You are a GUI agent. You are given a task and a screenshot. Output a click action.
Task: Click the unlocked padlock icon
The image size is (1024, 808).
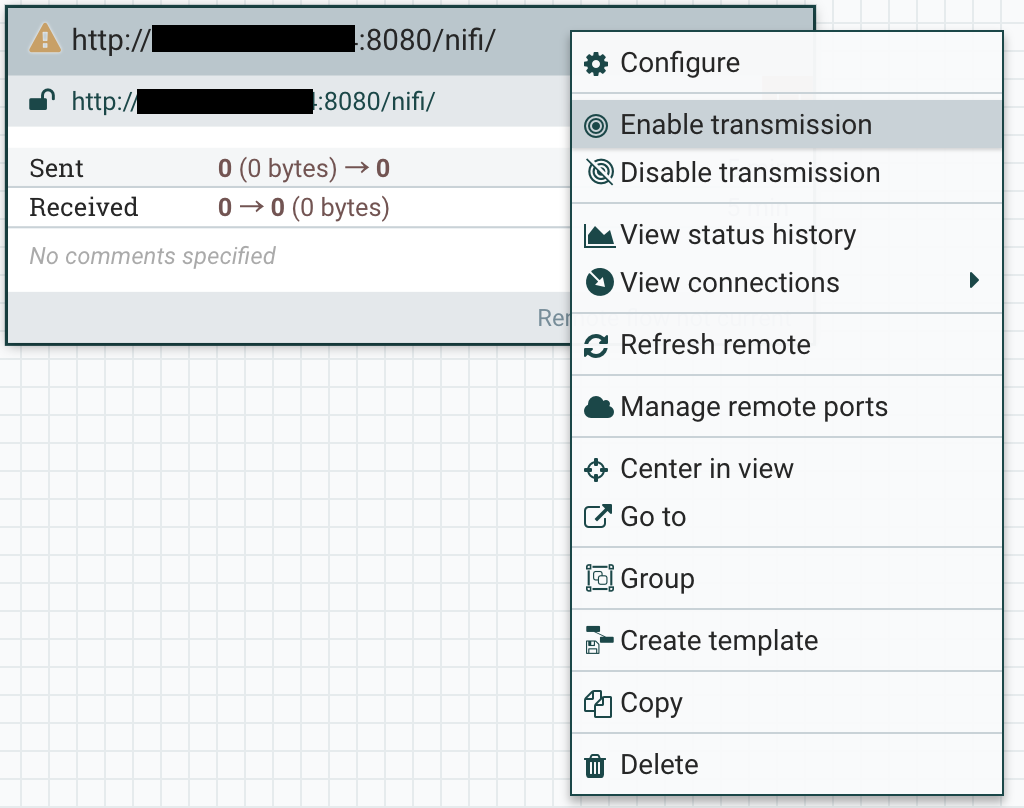click(42, 101)
